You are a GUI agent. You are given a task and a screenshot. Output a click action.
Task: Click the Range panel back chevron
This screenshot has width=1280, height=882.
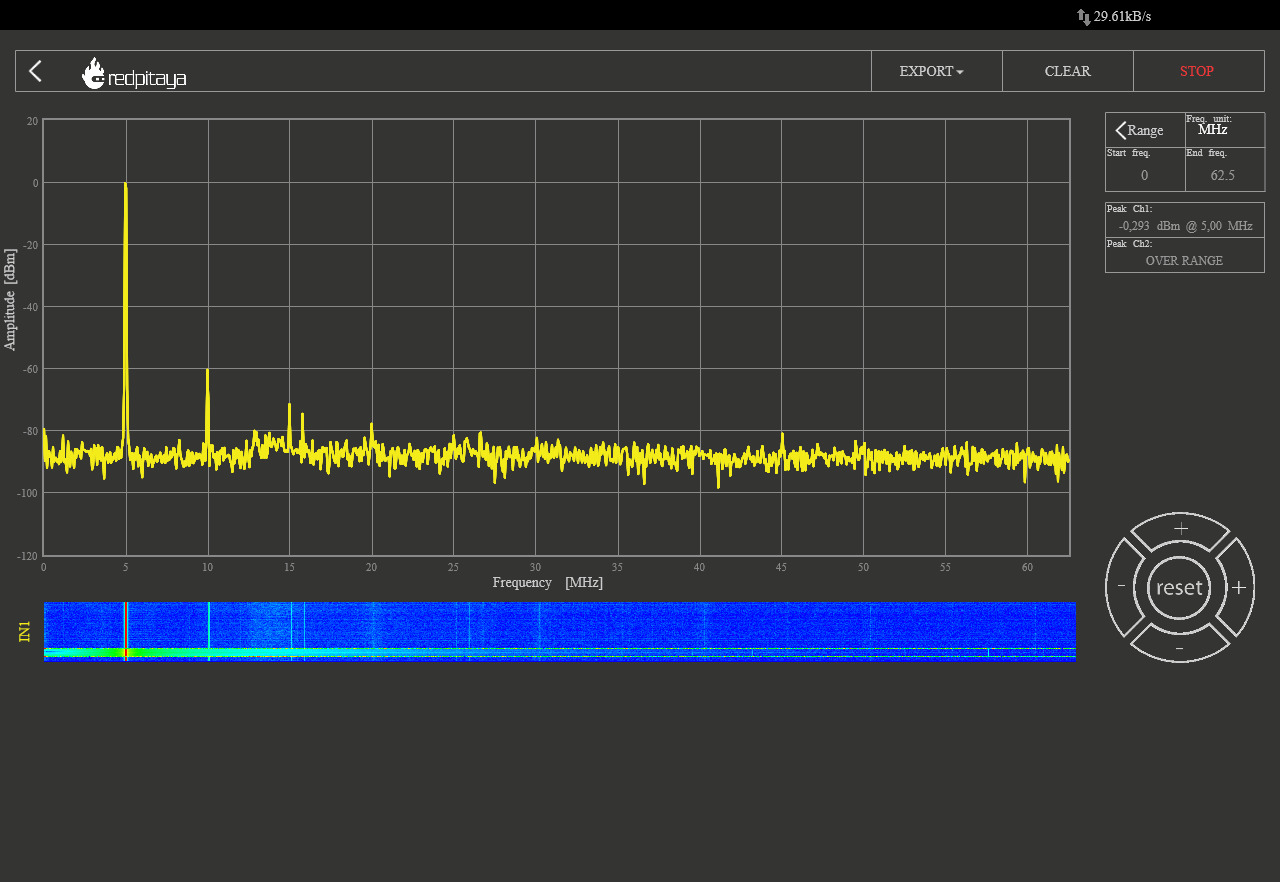pyautogui.click(x=1120, y=131)
